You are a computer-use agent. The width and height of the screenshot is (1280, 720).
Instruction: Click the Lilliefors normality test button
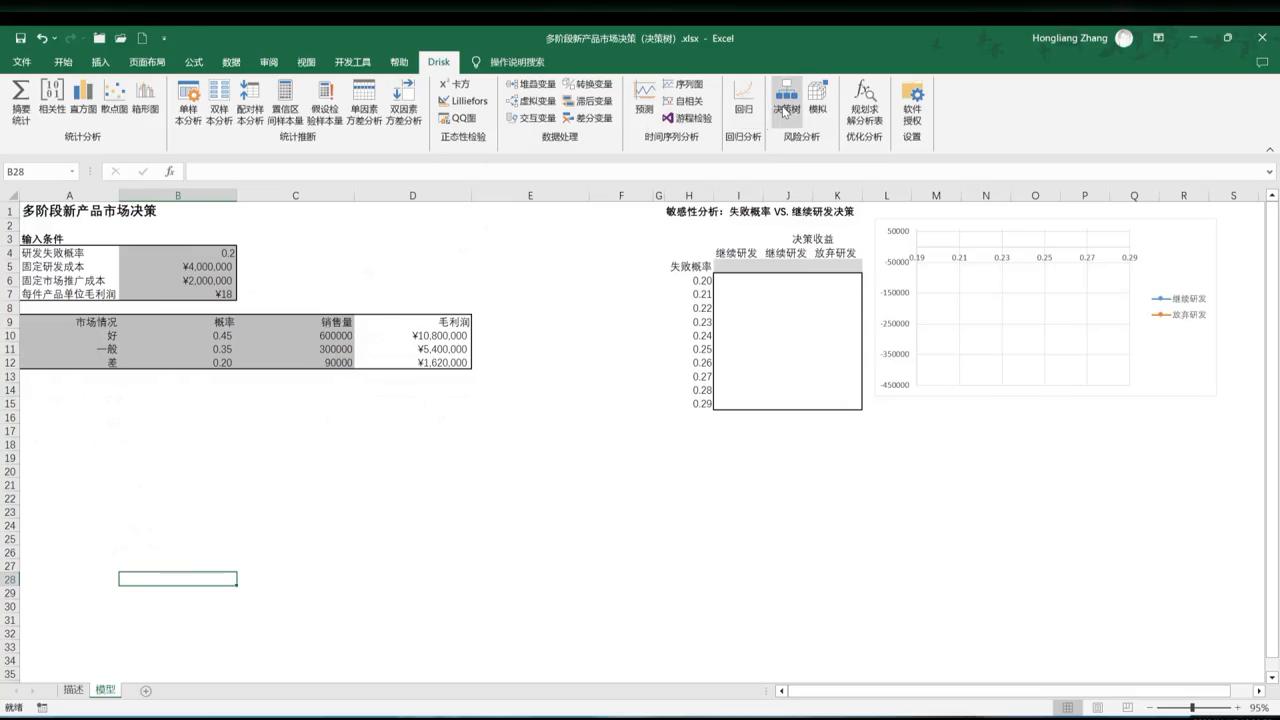463,101
